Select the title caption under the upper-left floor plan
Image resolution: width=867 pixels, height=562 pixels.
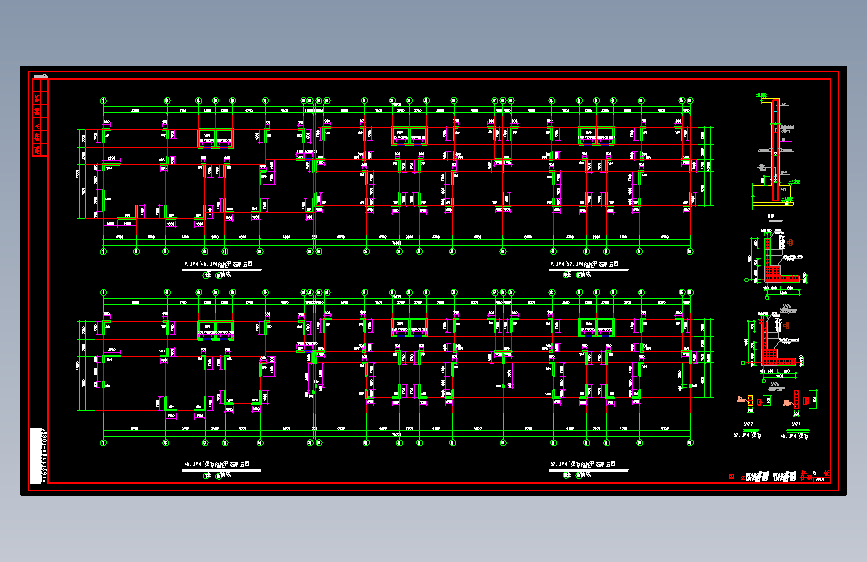[221, 268]
